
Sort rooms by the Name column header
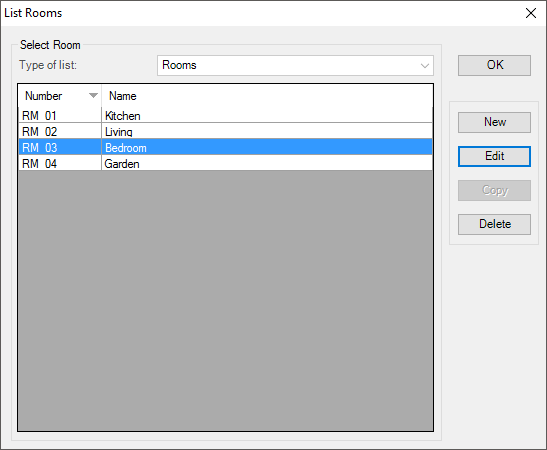(267, 96)
